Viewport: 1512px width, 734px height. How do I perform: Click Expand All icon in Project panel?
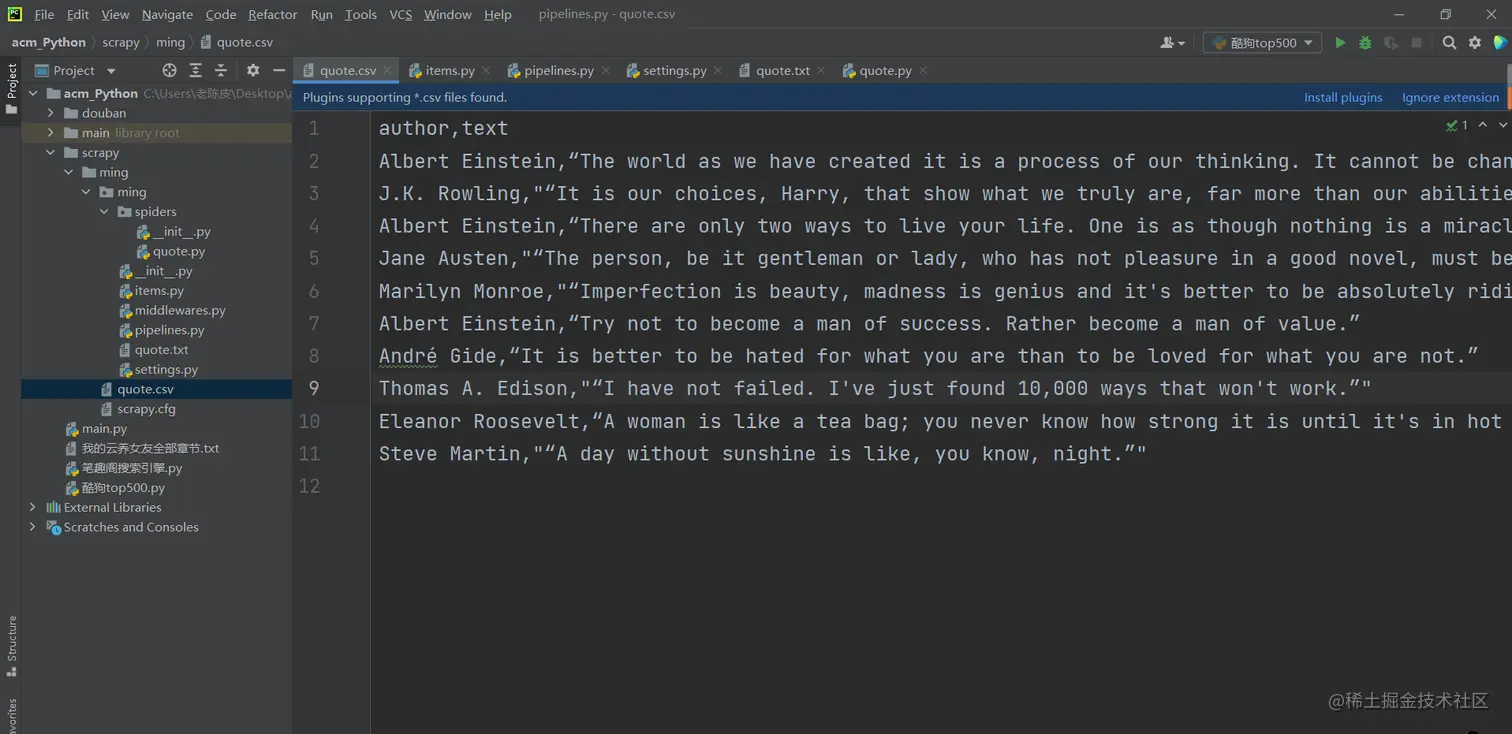tap(195, 70)
